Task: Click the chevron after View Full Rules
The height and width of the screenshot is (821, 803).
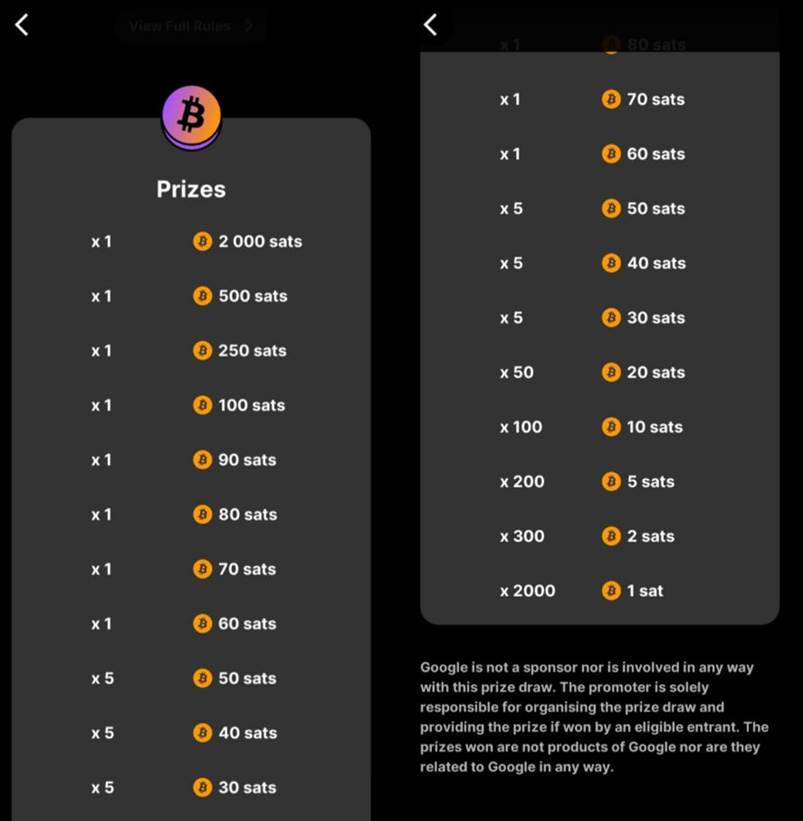Action: click(x=249, y=26)
